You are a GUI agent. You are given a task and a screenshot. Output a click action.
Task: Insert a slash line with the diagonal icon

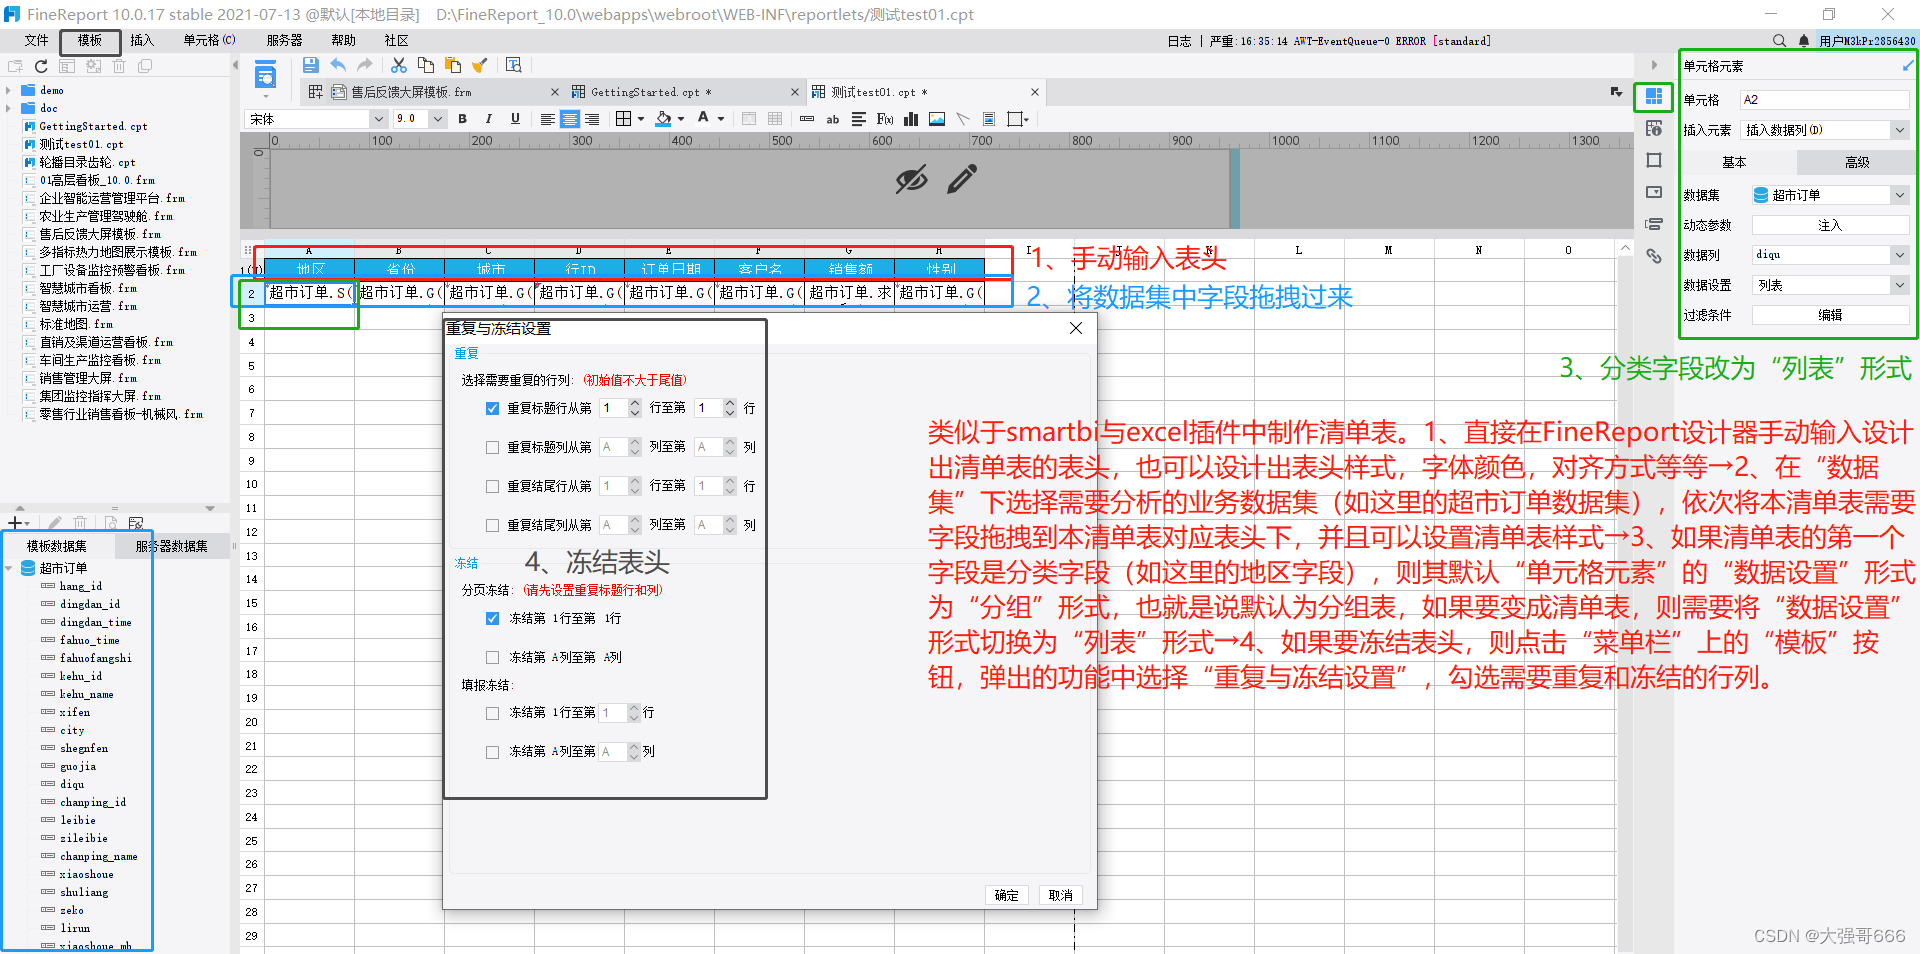(963, 119)
